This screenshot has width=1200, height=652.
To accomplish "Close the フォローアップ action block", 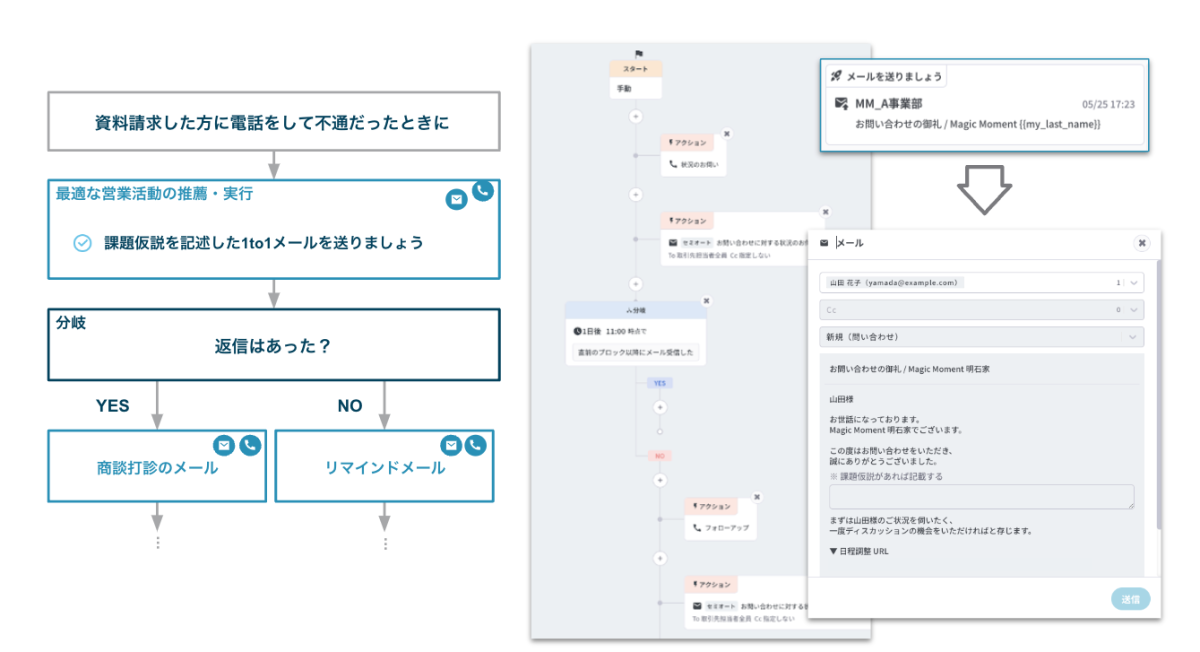I will [x=757, y=497].
